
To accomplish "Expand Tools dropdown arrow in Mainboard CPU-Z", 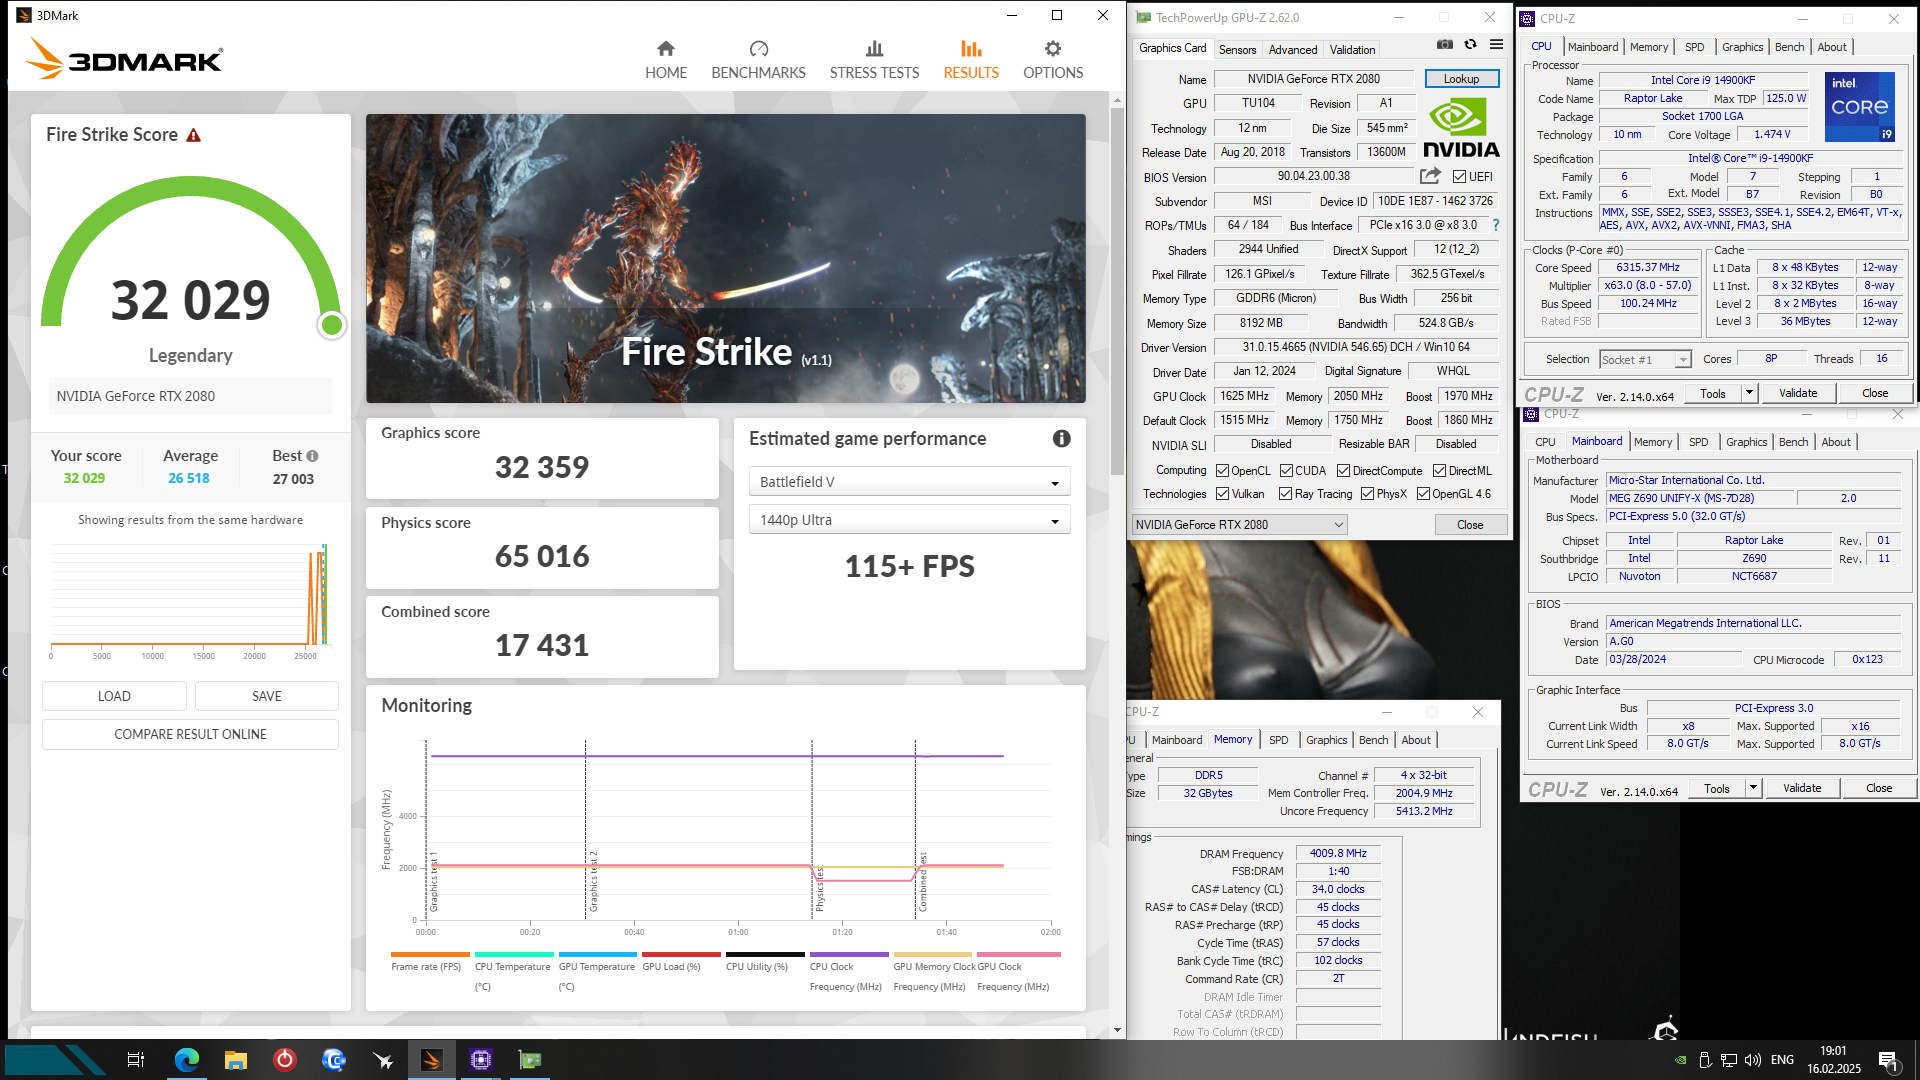I will (1754, 789).
